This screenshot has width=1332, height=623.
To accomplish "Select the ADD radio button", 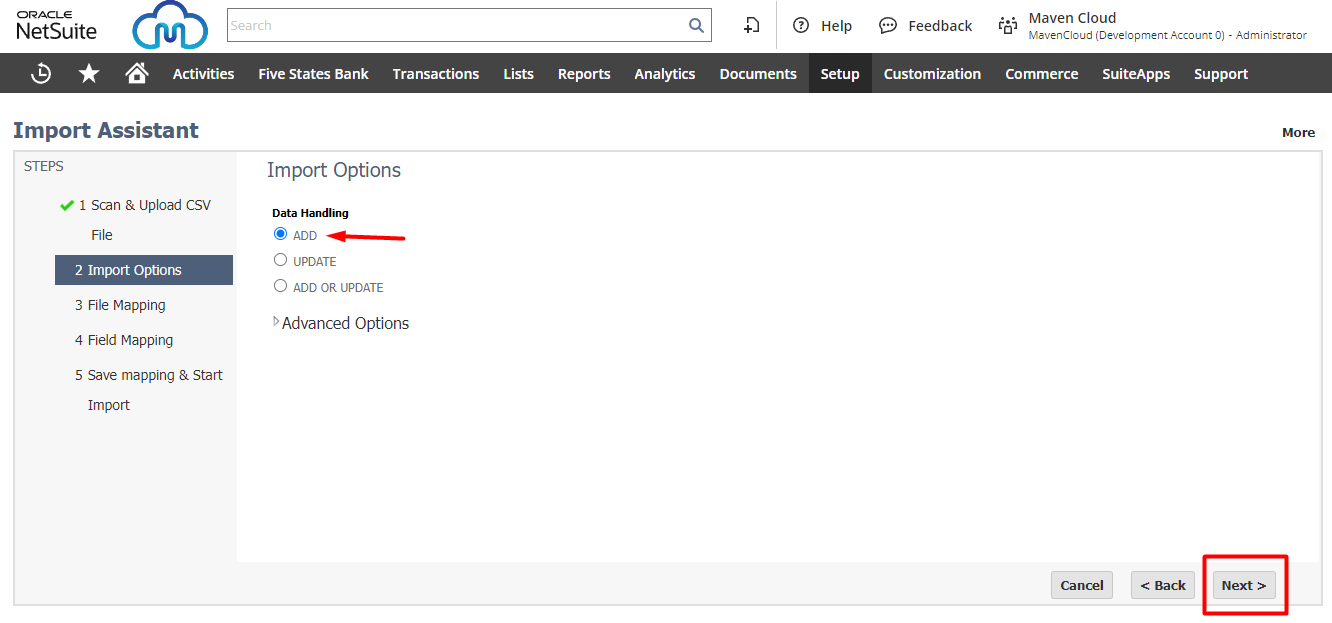I will tap(281, 234).
